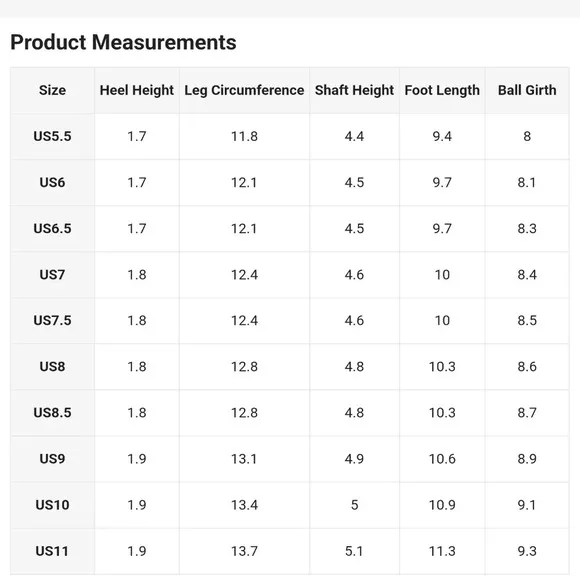Select the Ball Girth column header
The image size is (580, 579).
tap(527, 90)
